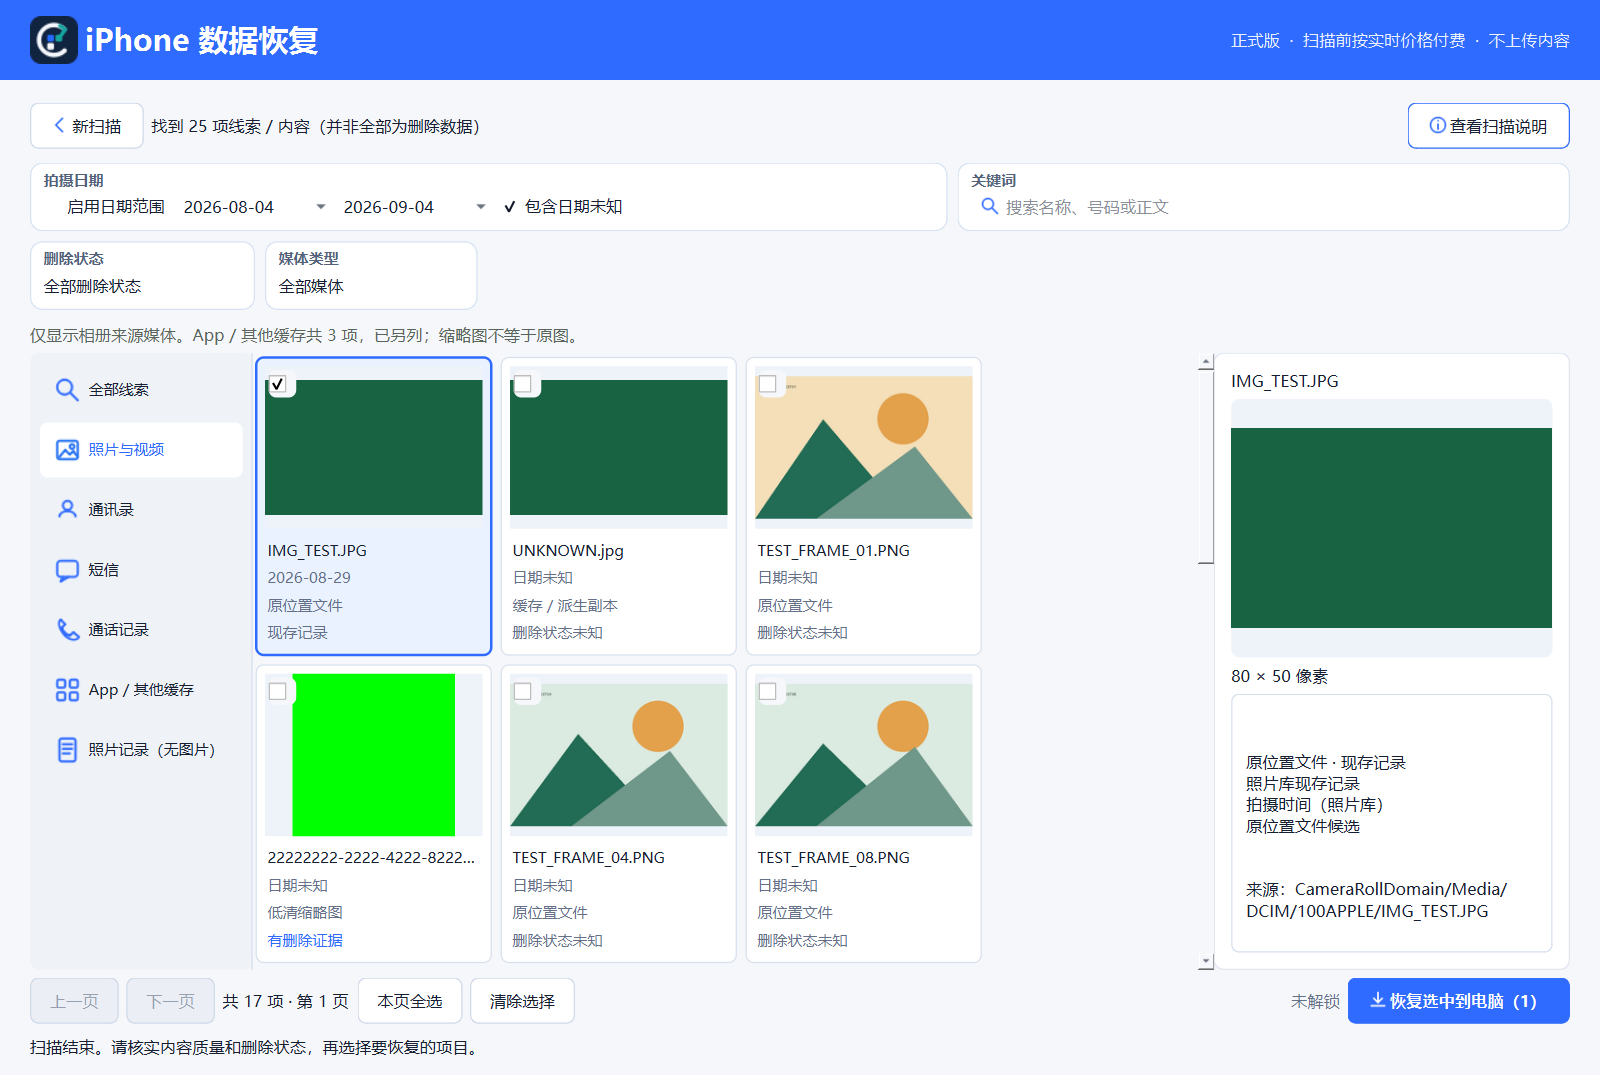Select all with 本页全选
This screenshot has width=1600, height=1075.
pyautogui.click(x=410, y=1001)
